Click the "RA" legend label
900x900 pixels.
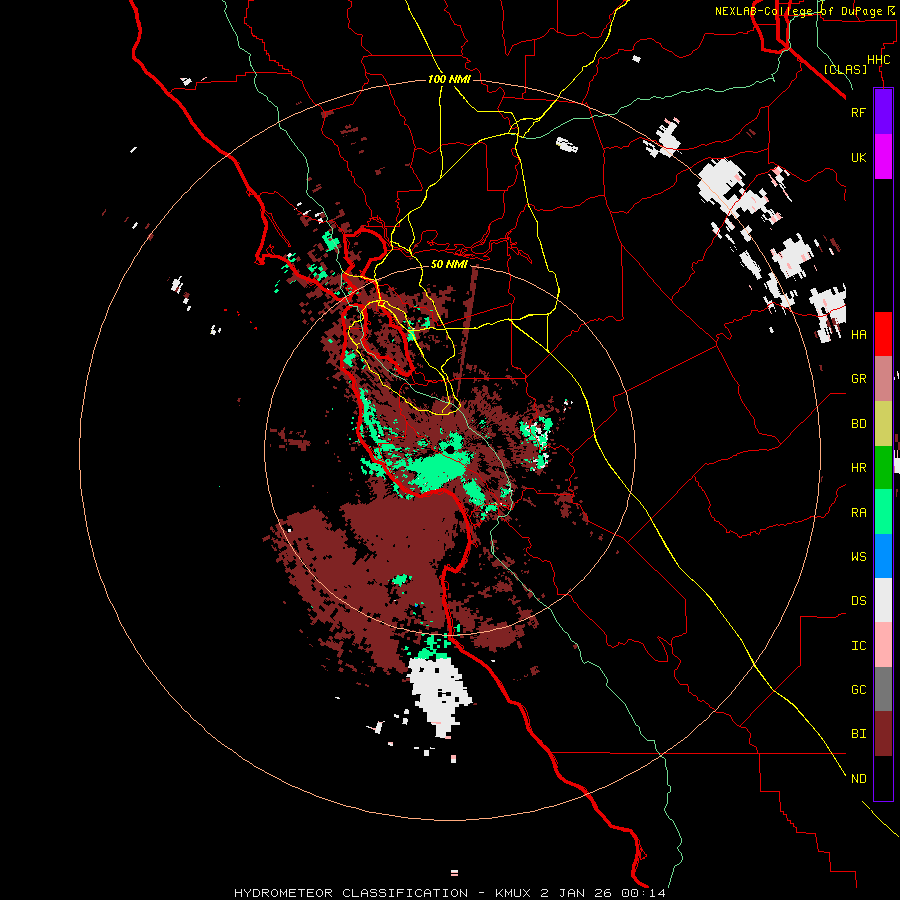tap(858, 513)
